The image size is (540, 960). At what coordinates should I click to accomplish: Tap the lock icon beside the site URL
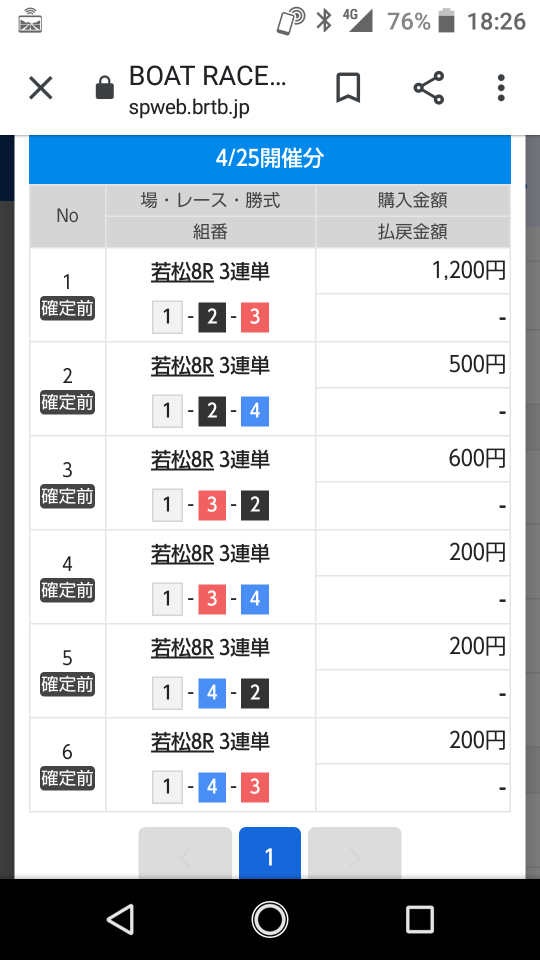coord(105,88)
